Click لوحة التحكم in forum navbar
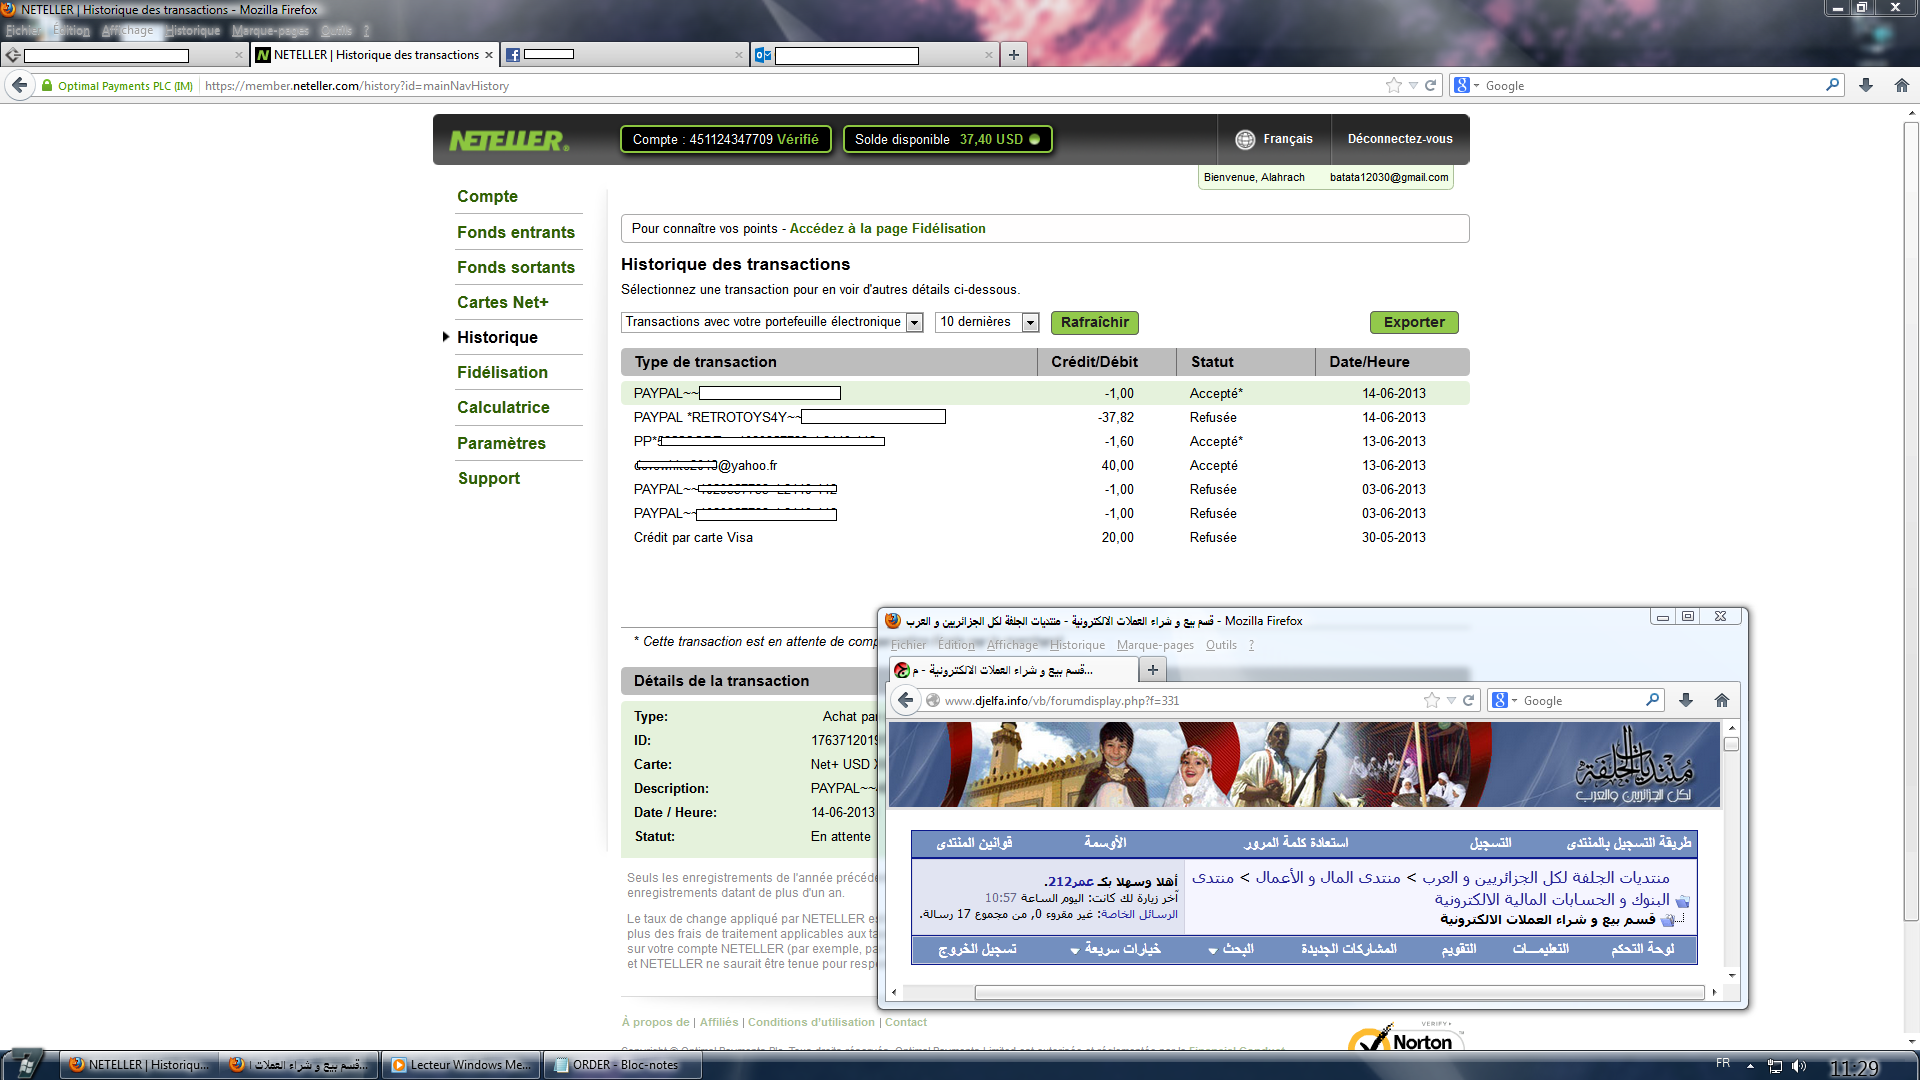Image resolution: width=1920 pixels, height=1080 pixels. click(x=1643, y=949)
